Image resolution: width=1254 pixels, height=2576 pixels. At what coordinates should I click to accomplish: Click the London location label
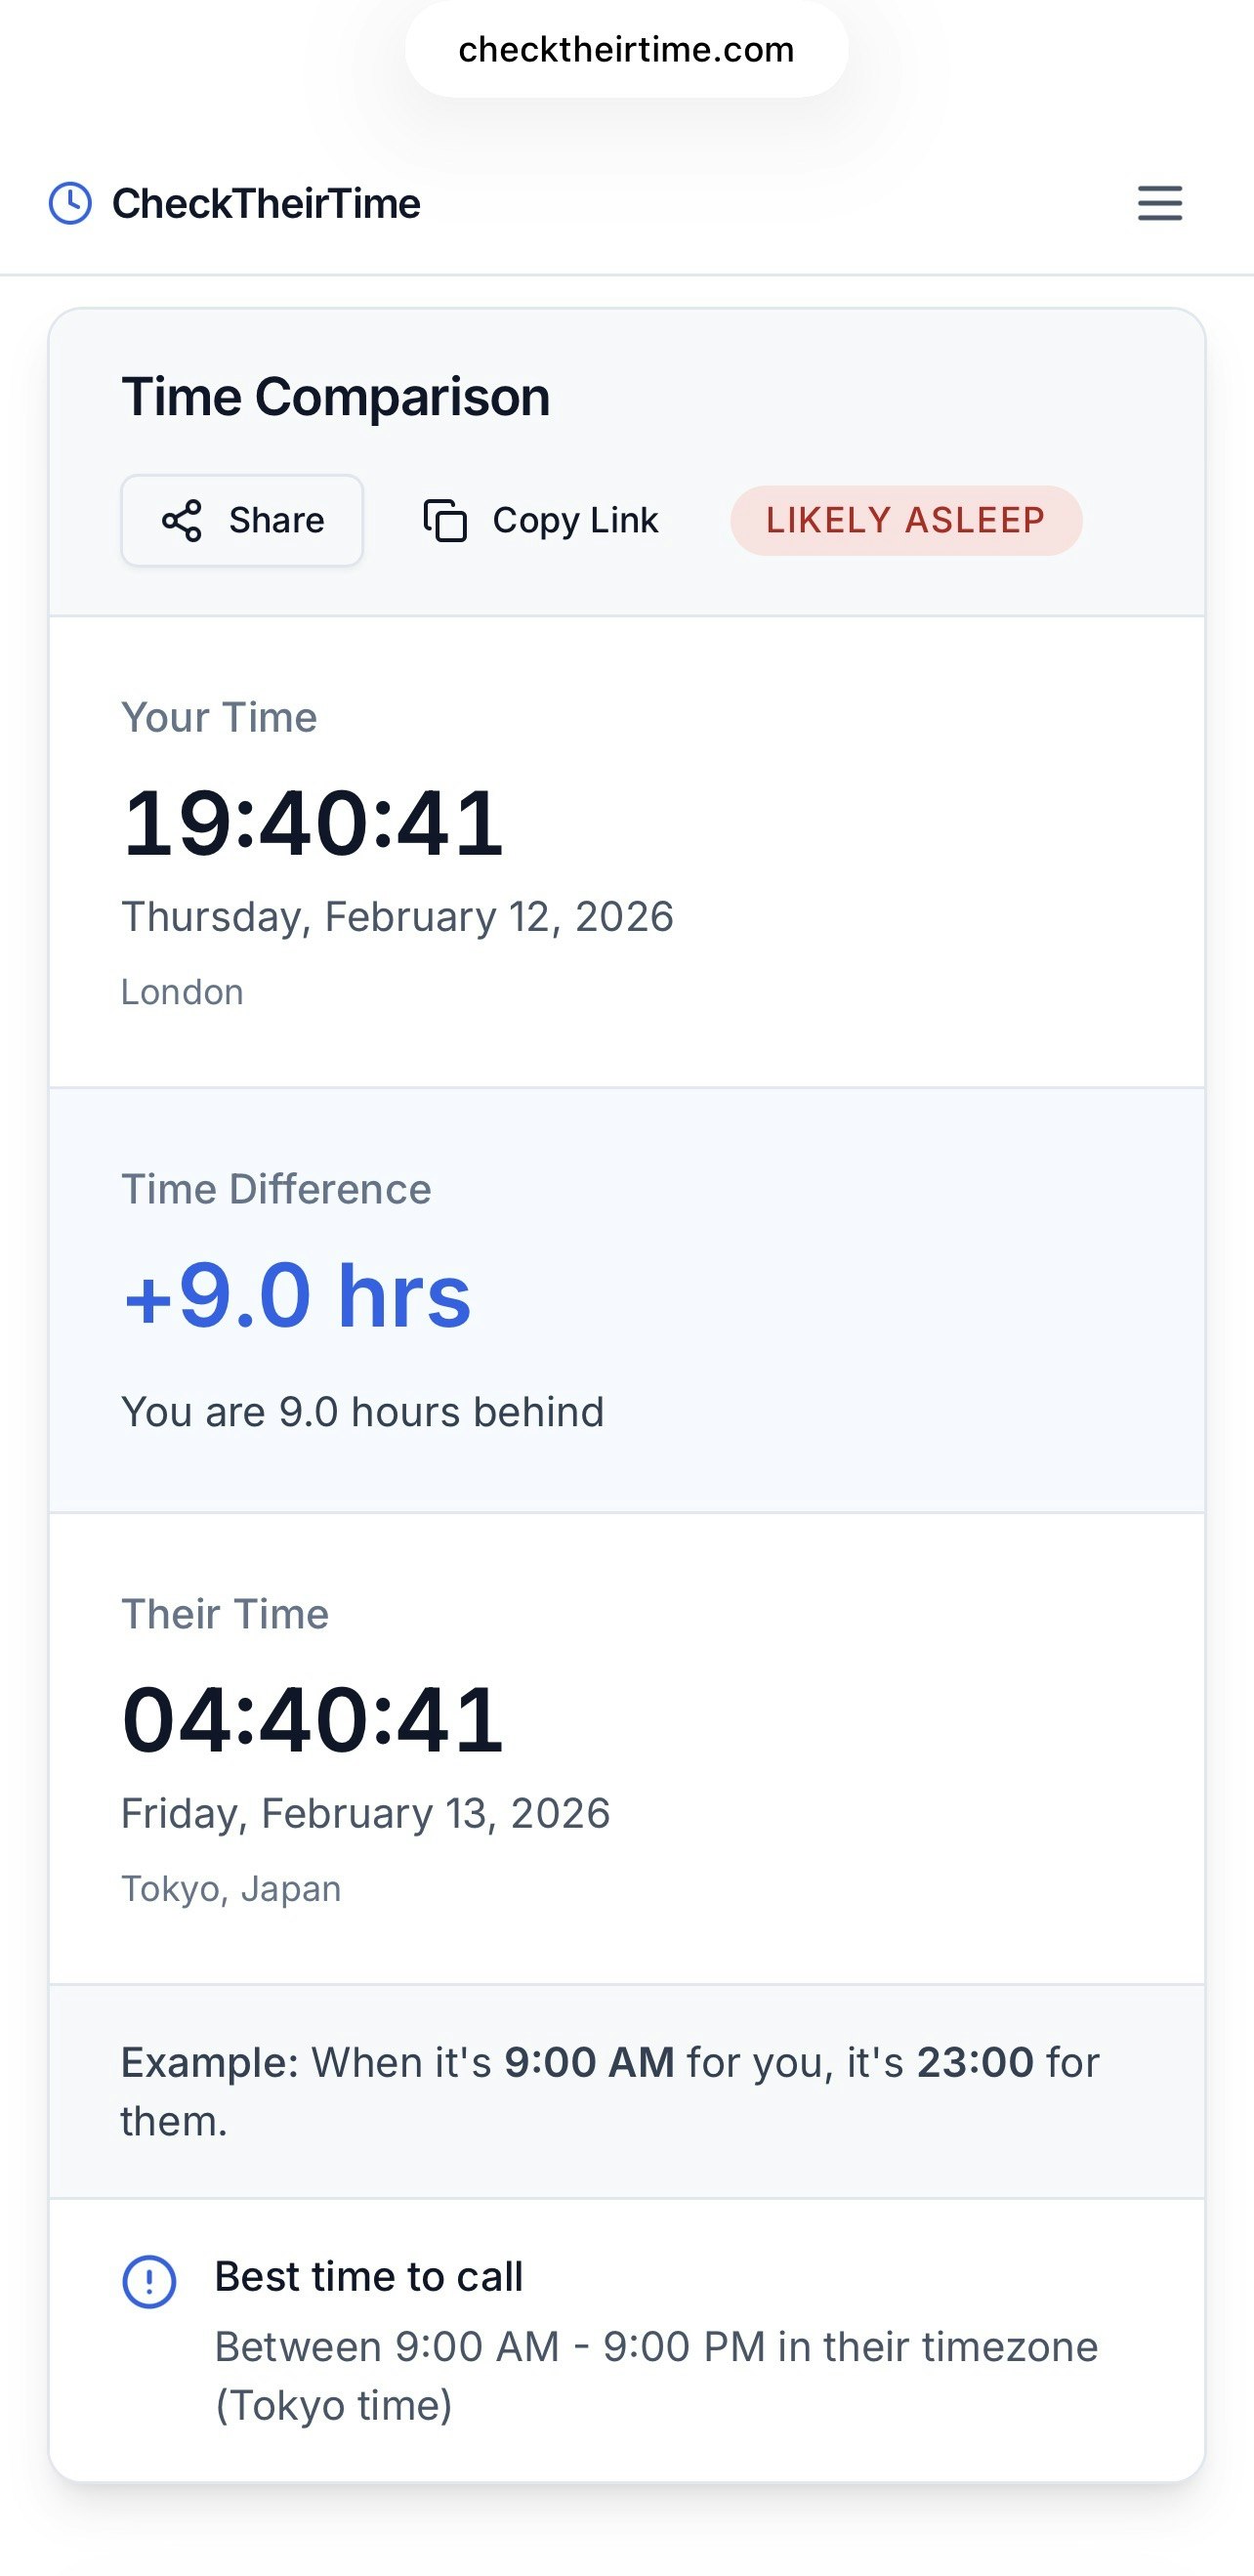coord(183,991)
